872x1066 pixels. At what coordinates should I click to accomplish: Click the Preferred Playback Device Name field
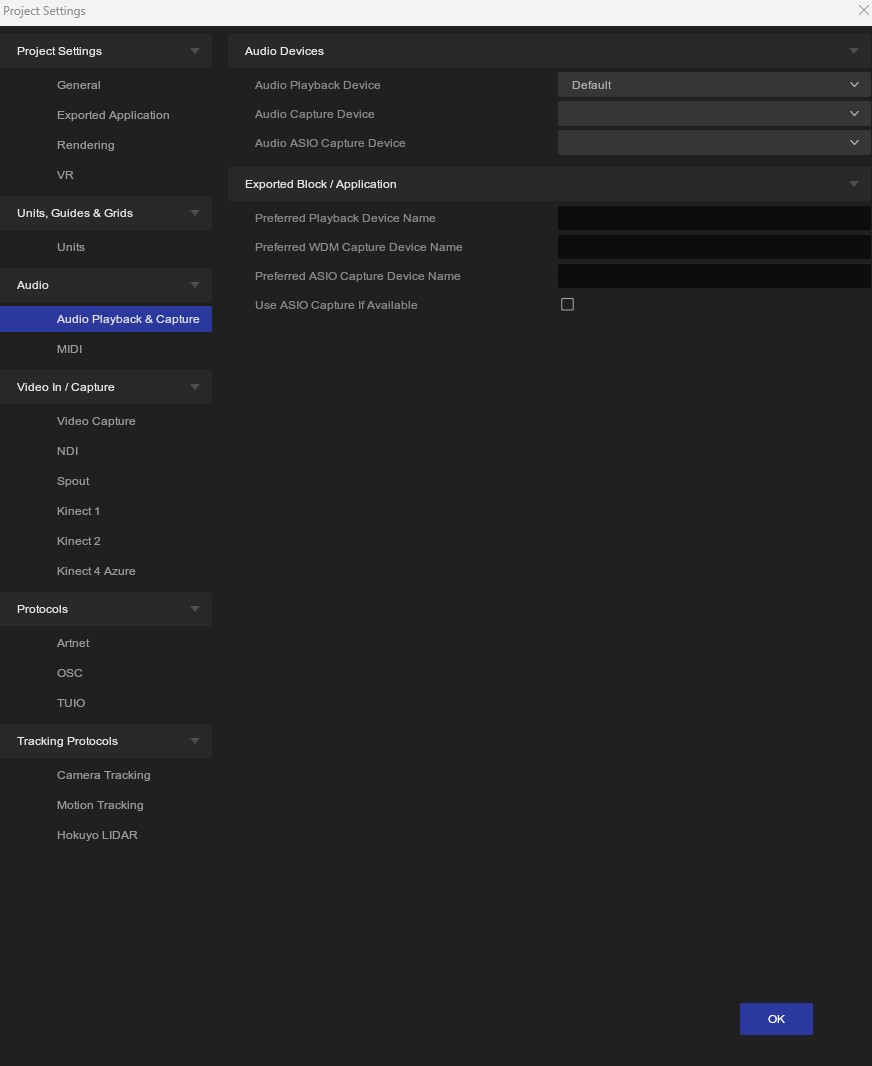click(713, 218)
